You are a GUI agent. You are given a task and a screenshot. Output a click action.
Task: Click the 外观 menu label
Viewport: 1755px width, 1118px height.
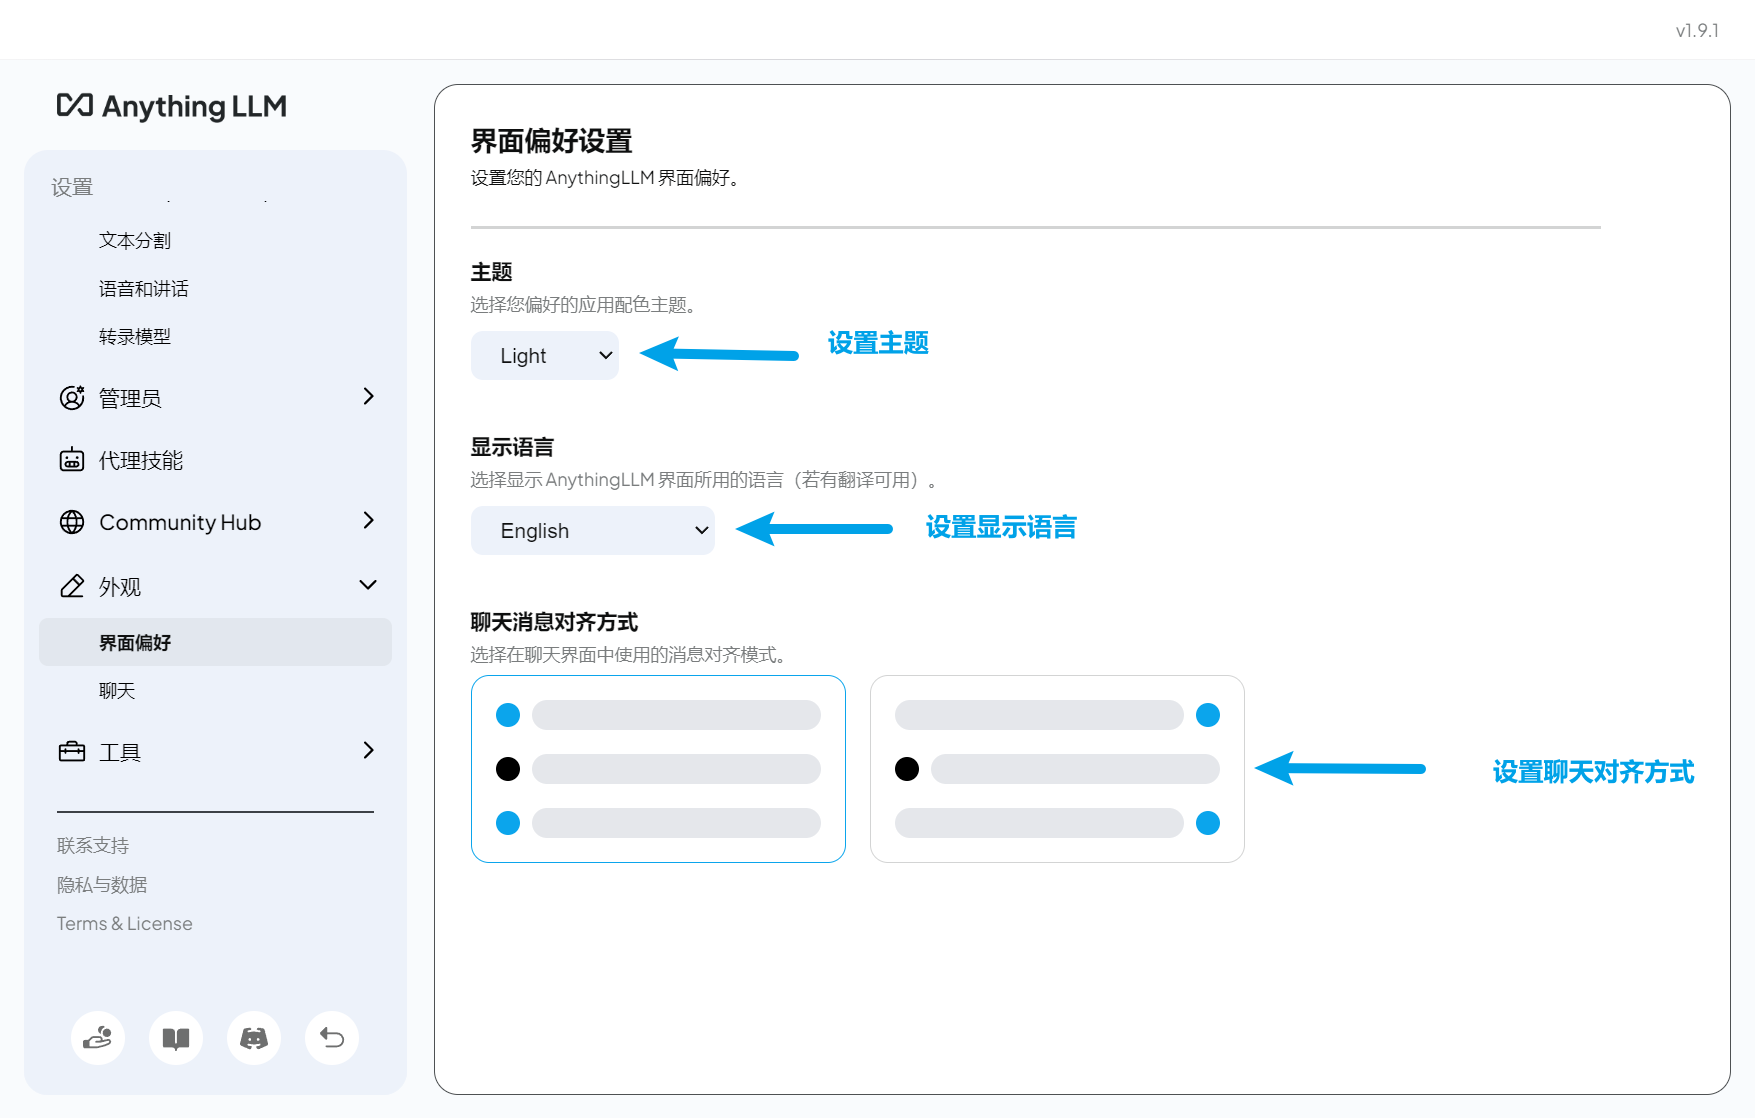[x=120, y=586]
